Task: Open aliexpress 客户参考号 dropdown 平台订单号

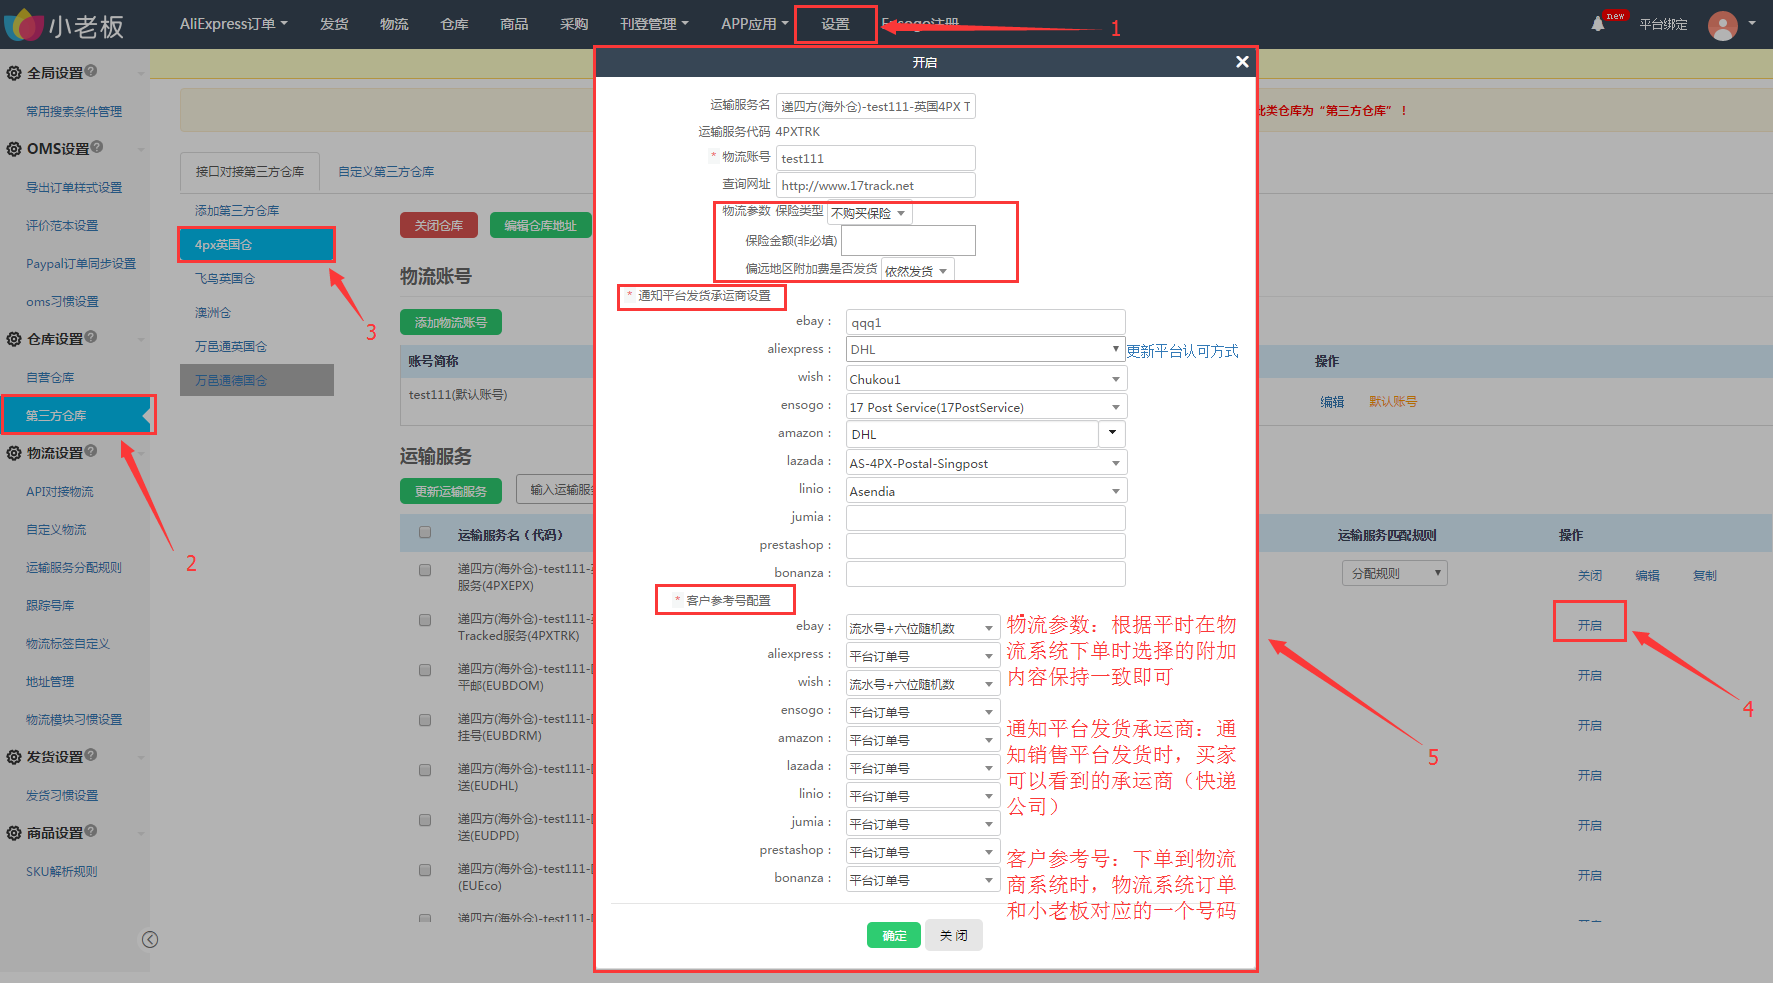Action: click(x=923, y=656)
